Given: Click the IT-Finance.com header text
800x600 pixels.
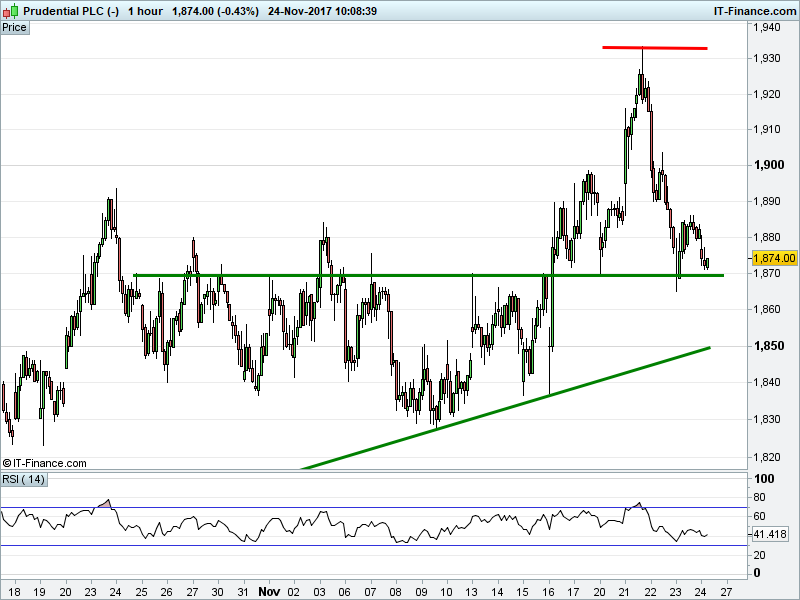Looking at the screenshot, I should pos(755,11).
